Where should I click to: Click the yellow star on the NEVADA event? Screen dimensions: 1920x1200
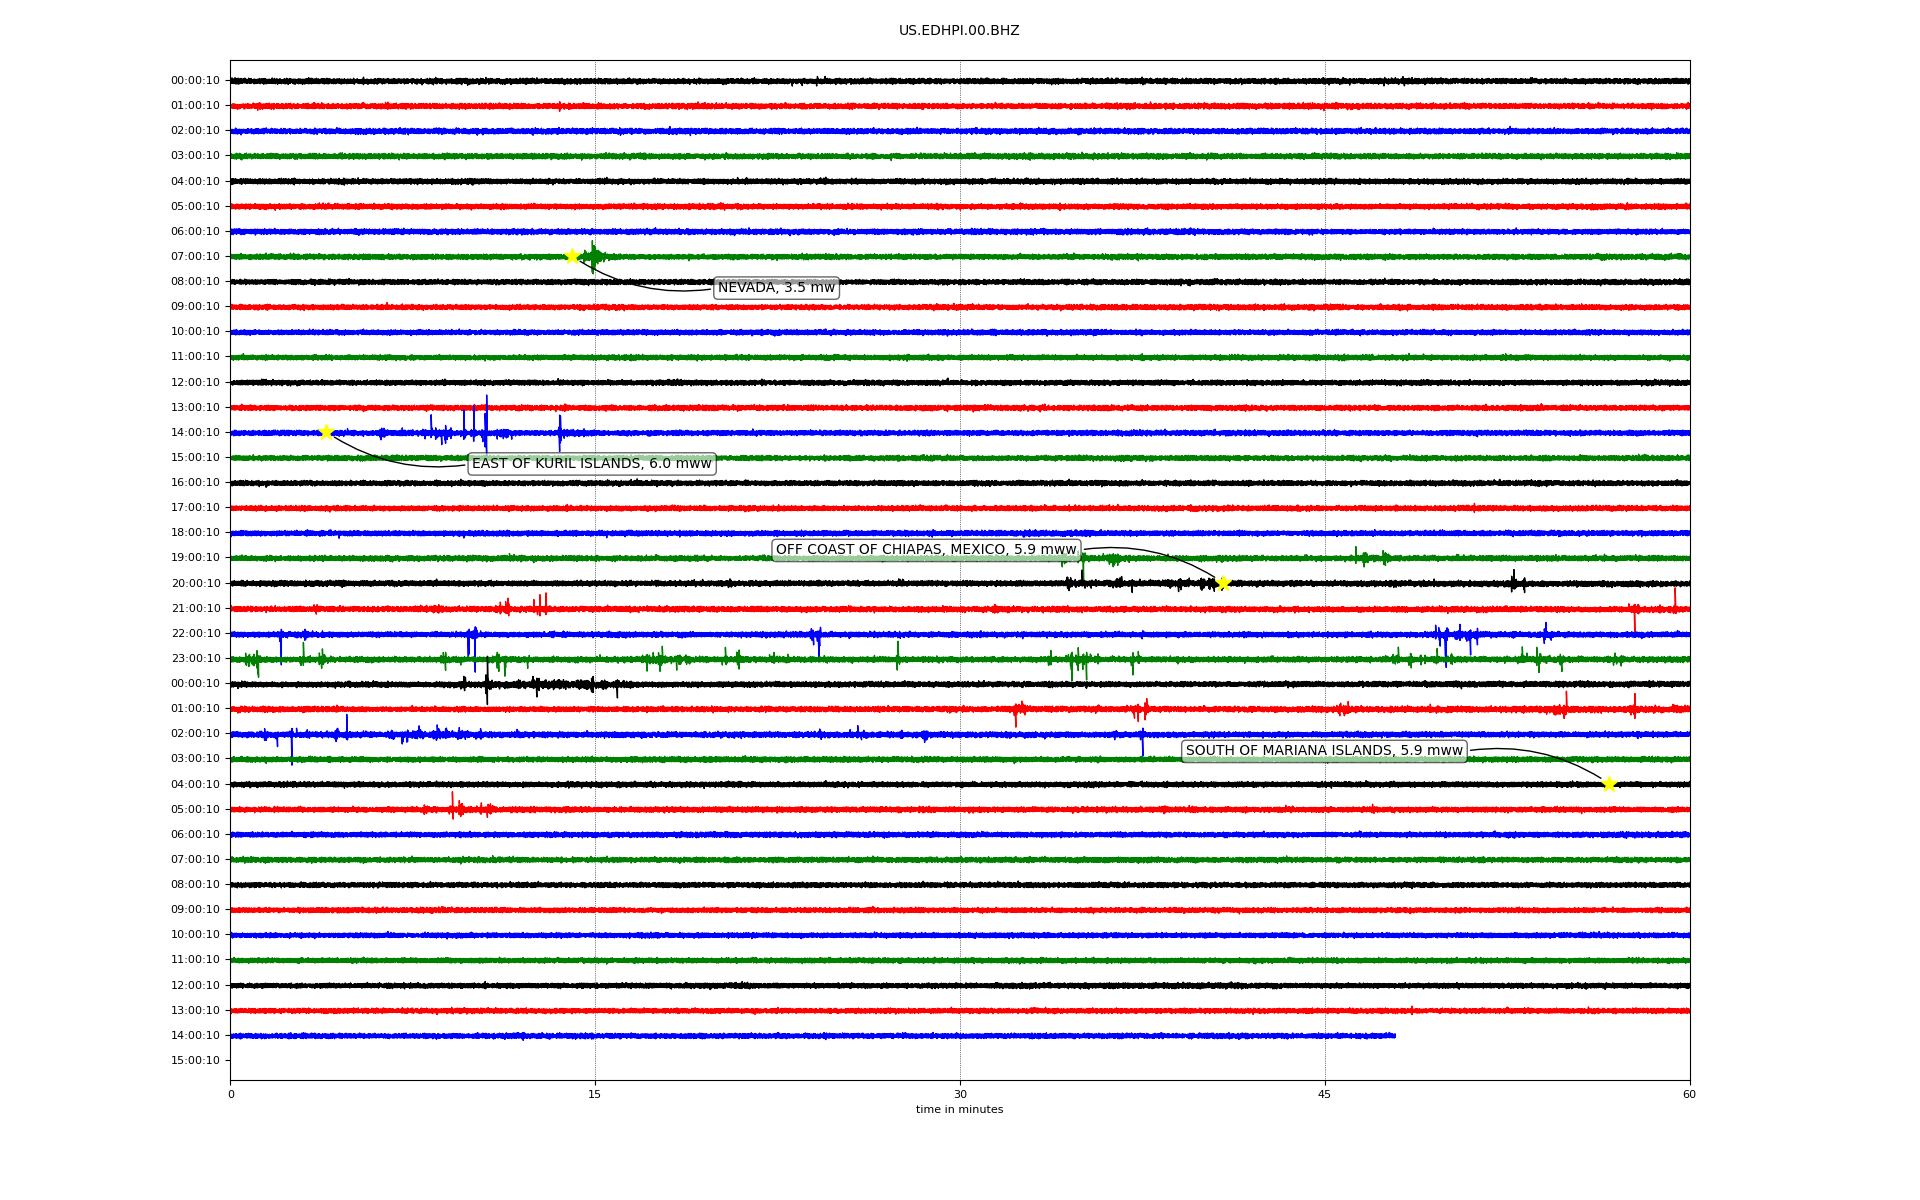572,256
